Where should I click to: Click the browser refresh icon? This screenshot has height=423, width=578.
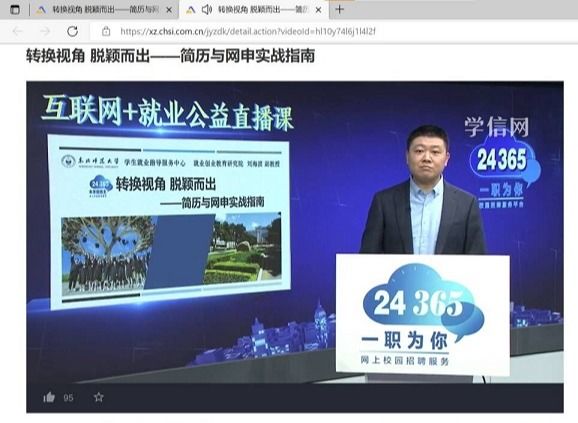(x=72, y=31)
